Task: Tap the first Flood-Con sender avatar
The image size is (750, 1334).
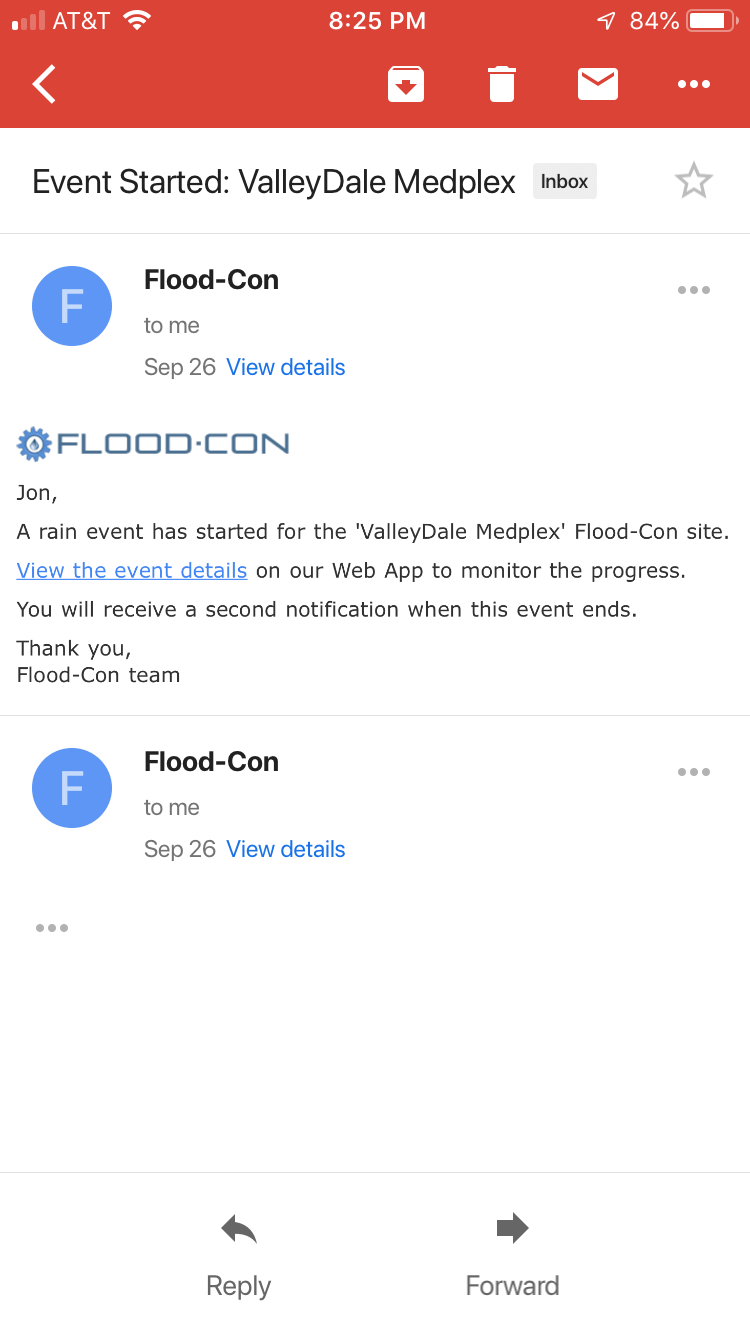Action: (72, 306)
